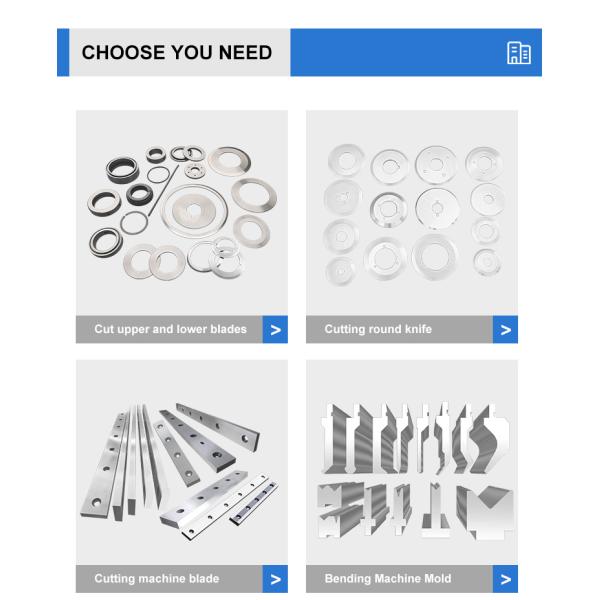Click the blue banner beside the heading

[x=416, y=52]
